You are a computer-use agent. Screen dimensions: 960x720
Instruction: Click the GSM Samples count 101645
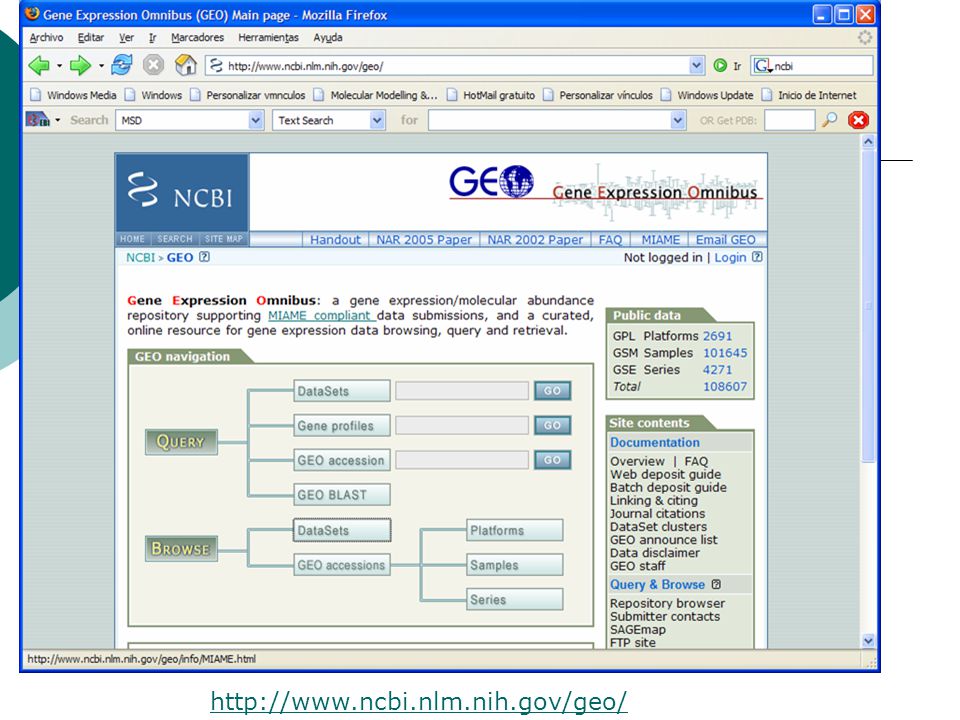(725, 353)
